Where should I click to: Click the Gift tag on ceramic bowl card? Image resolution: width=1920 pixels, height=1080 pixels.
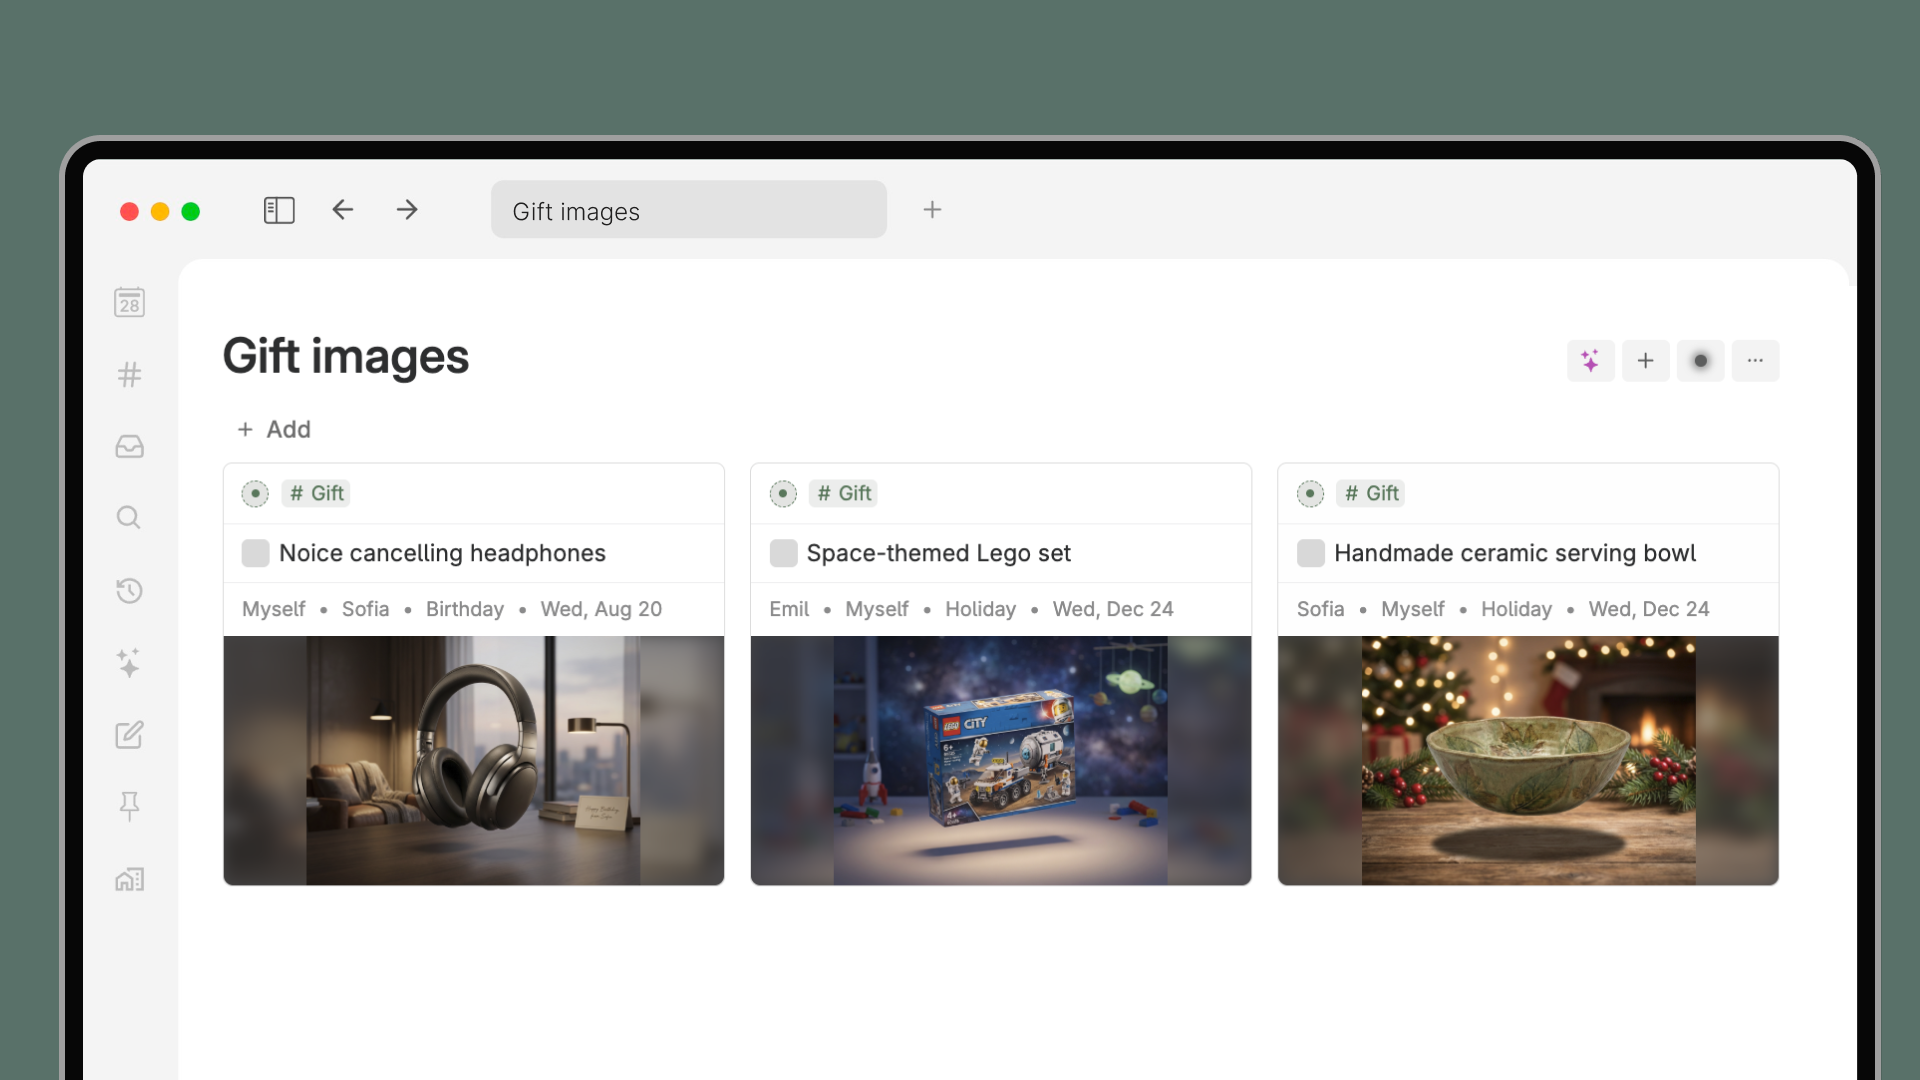[x=1371, y=493]
